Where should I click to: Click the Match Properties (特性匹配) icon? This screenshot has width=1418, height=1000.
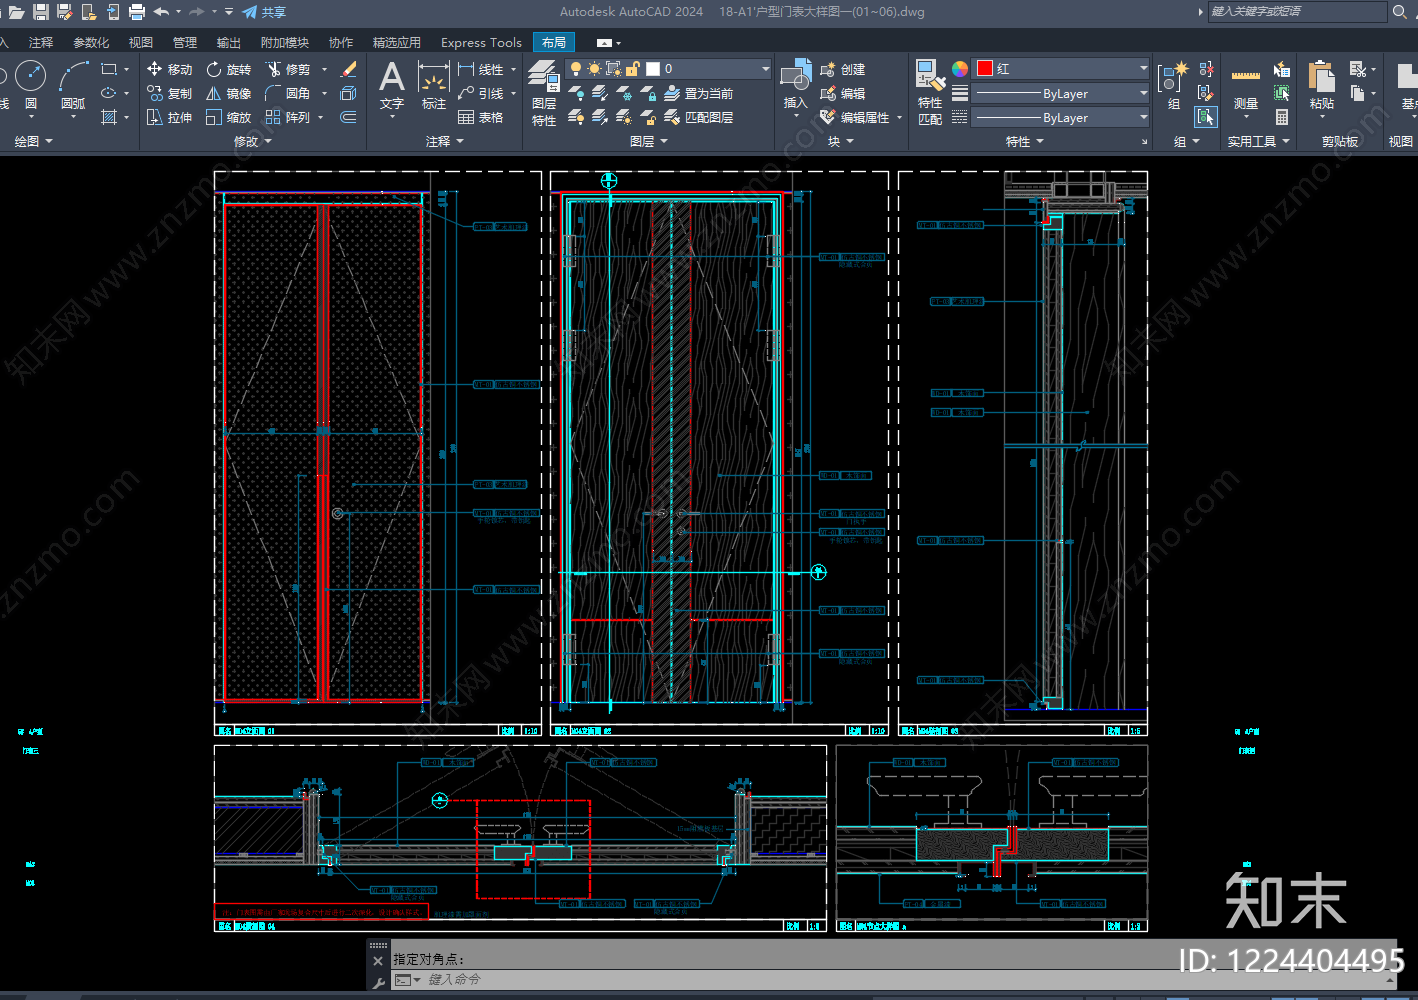pyautogui.click(x=930, y=92)
